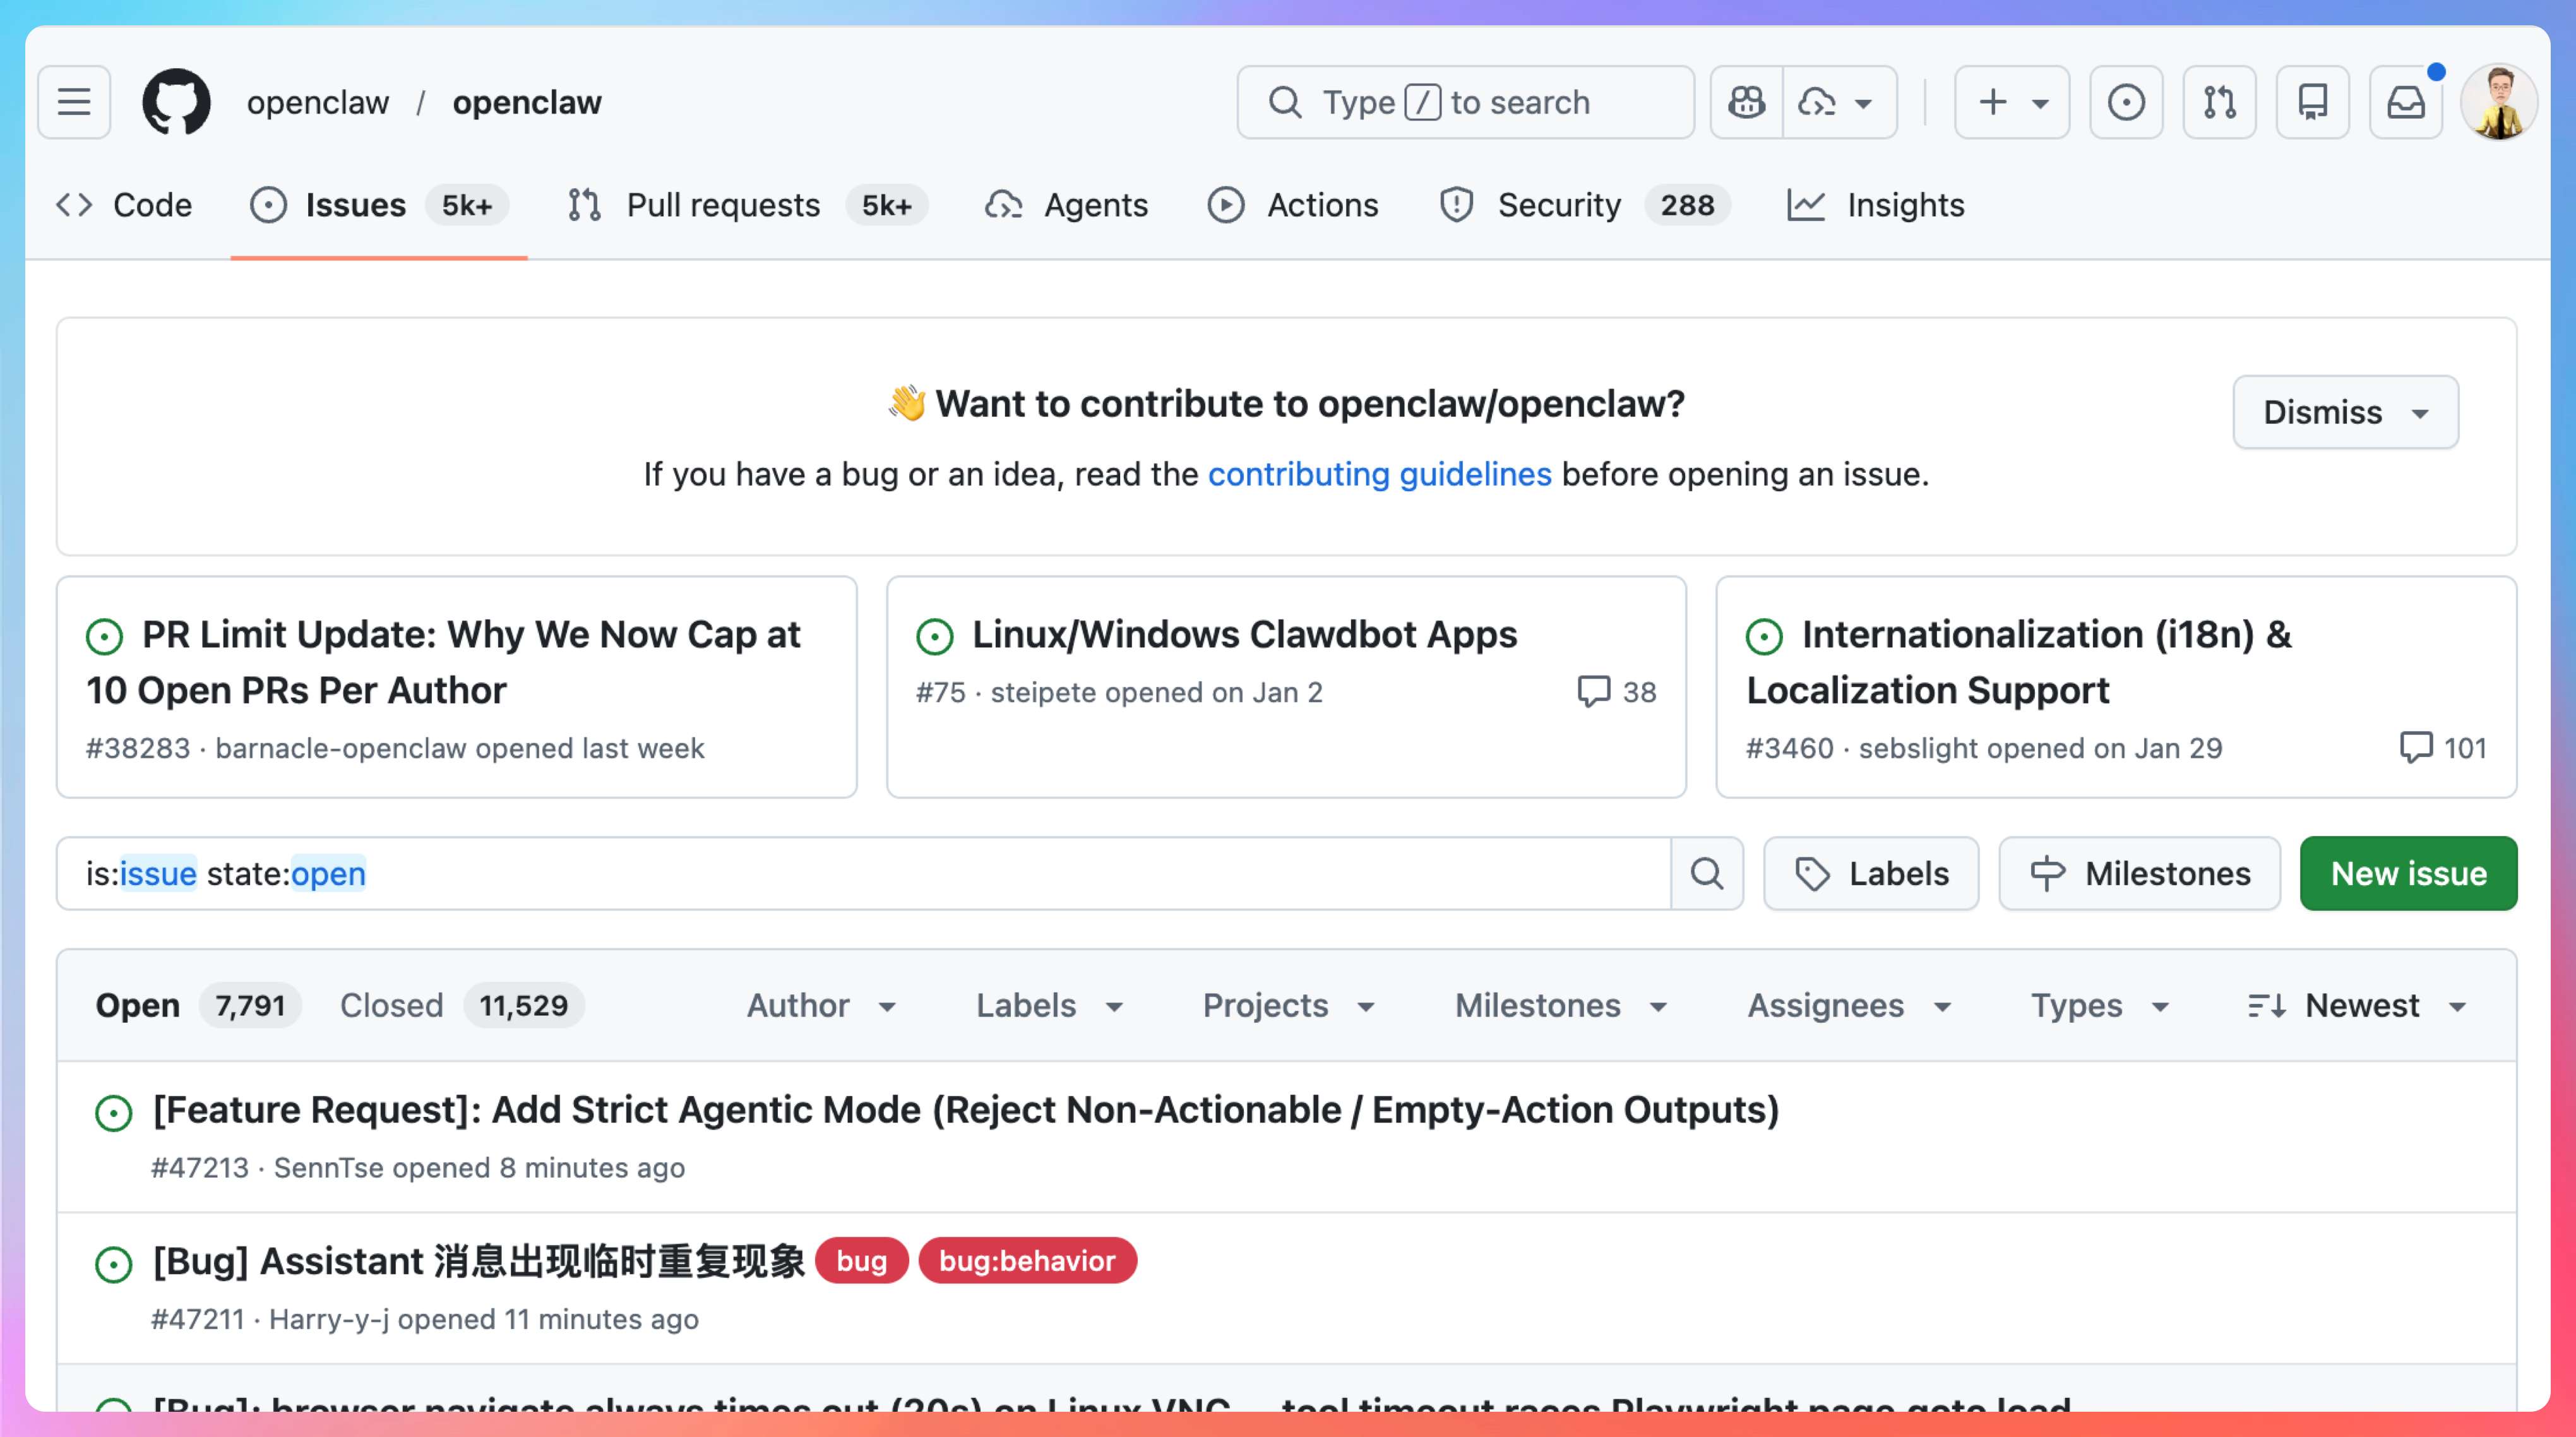The width and height of the screenshot is (2576, 1437).
Task: Open the repositories icon in header
Action: pyautogui.click(x=2312, y=102)
